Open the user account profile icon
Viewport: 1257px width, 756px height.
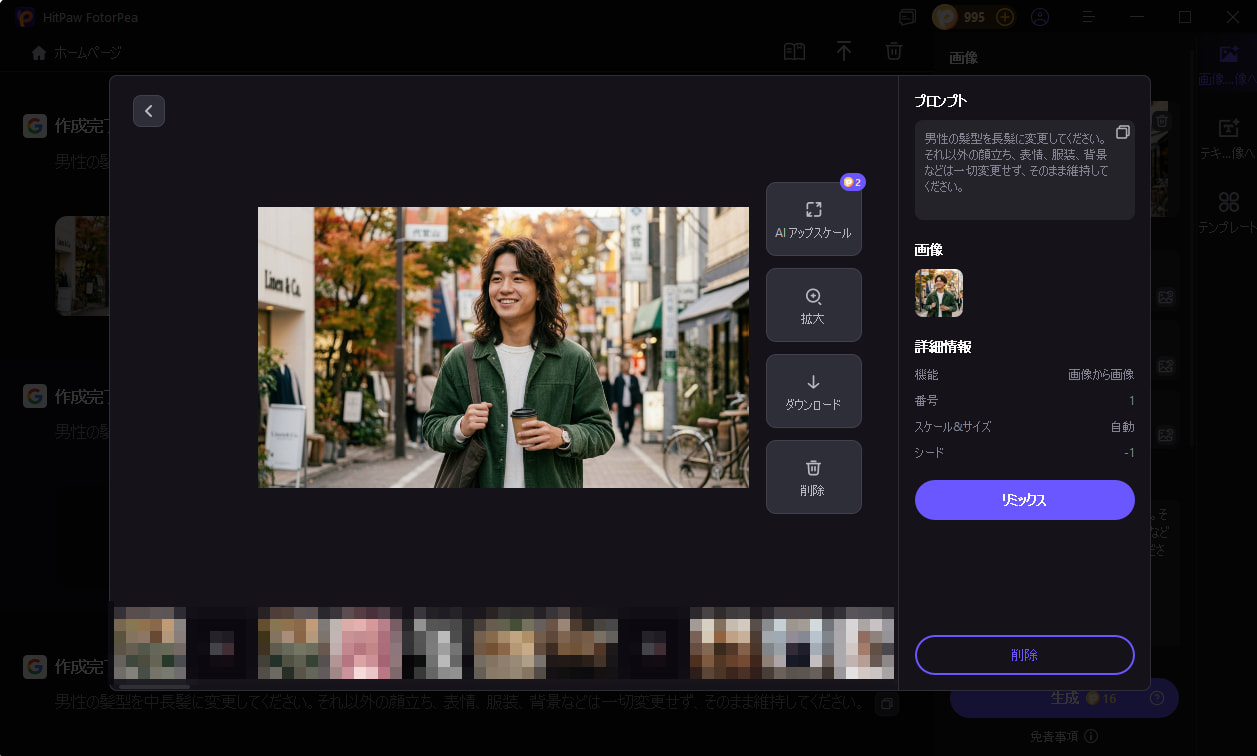(1040, 17)
